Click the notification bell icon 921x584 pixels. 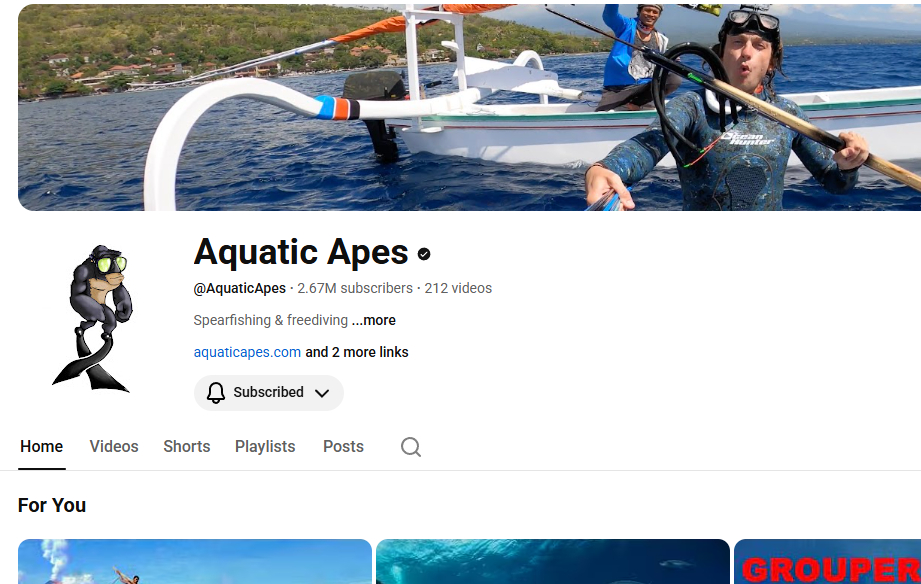point(216,393)
